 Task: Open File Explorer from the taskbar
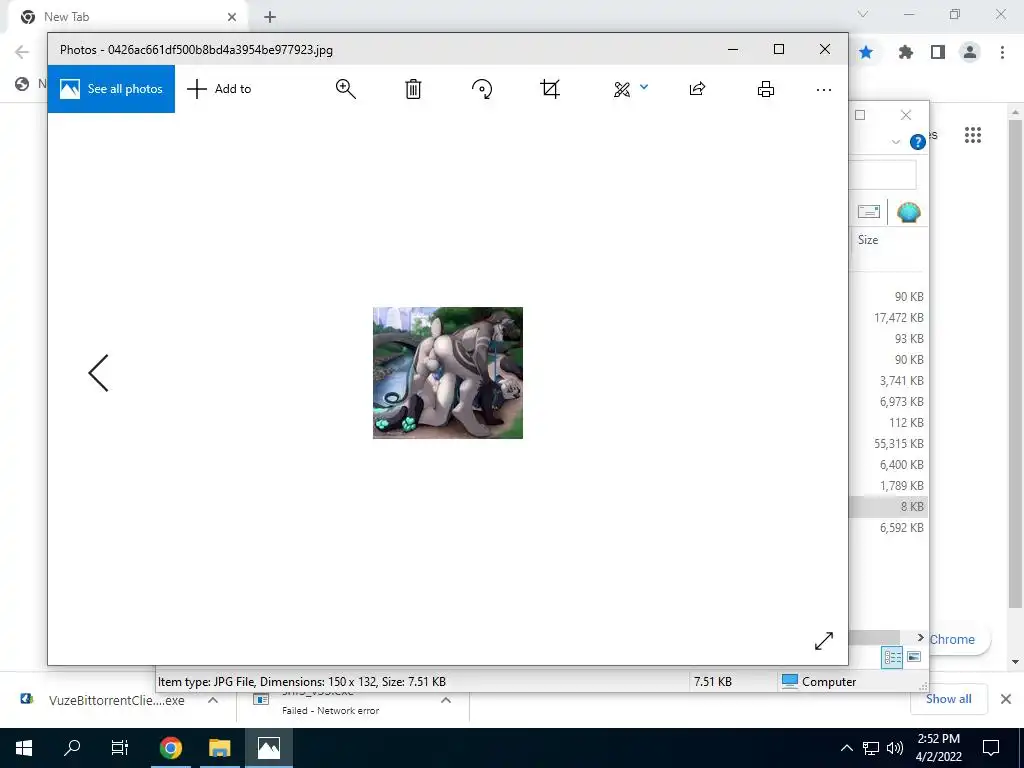tap(220, 748)
